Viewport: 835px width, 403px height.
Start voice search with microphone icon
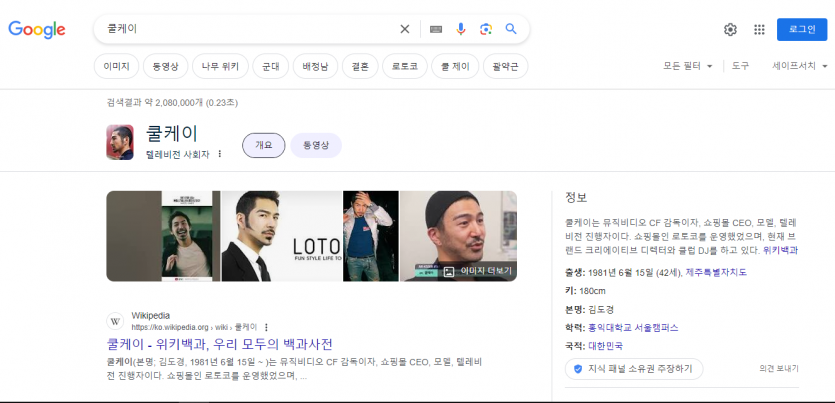pos(461,29)
